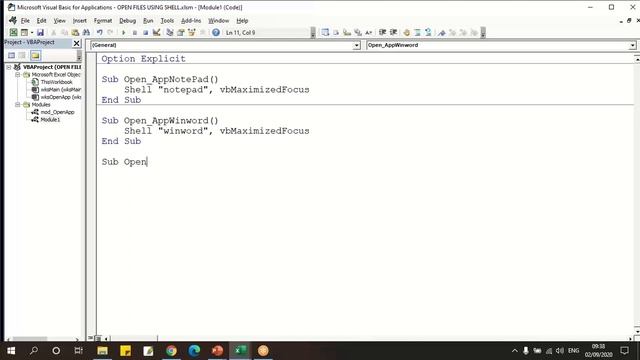
Task: Click the Shell "winword" code line
Action: 217,131
